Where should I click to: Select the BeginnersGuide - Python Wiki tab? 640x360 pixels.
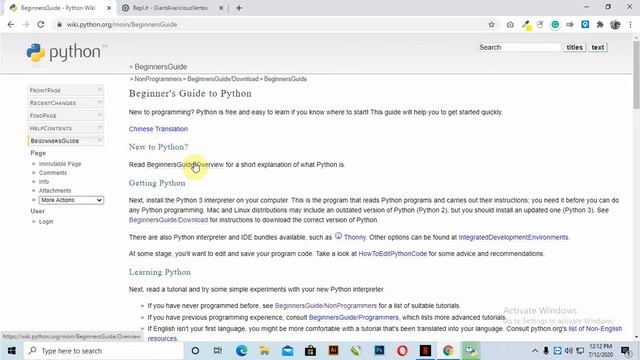click(58, 8)
